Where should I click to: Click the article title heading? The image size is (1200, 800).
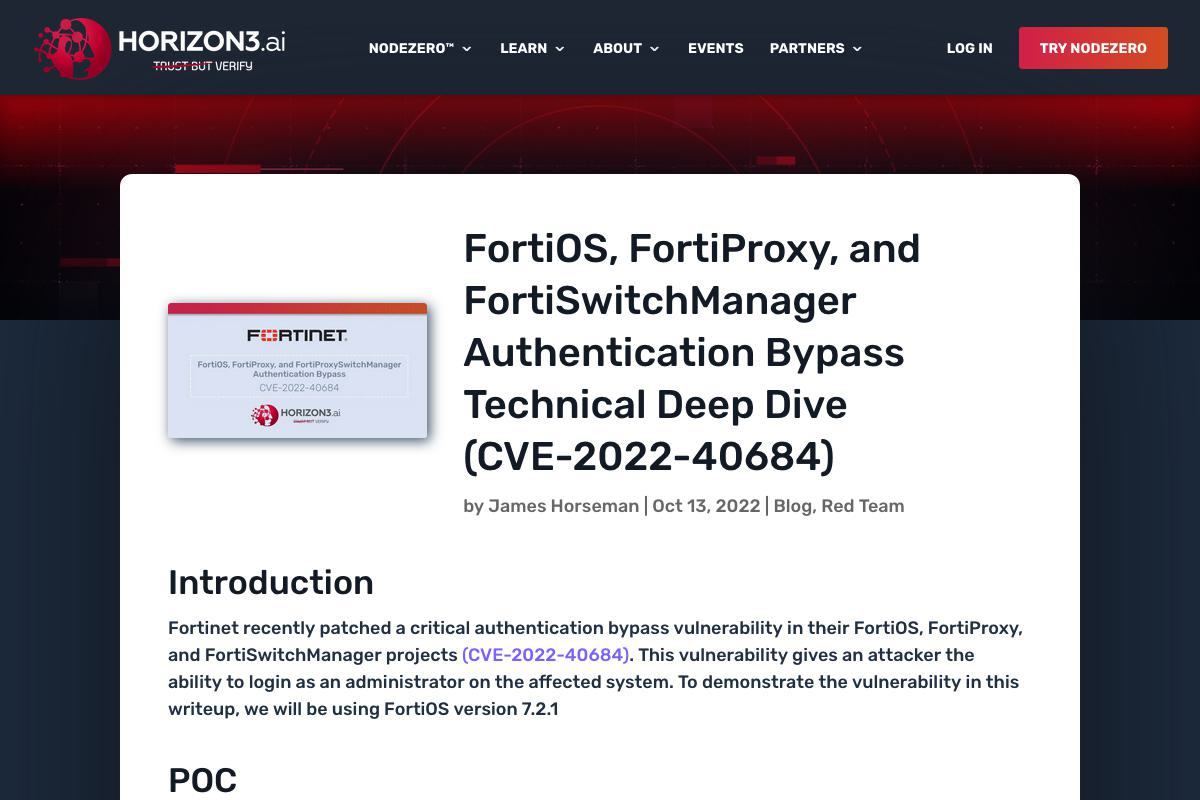[692, 352]
